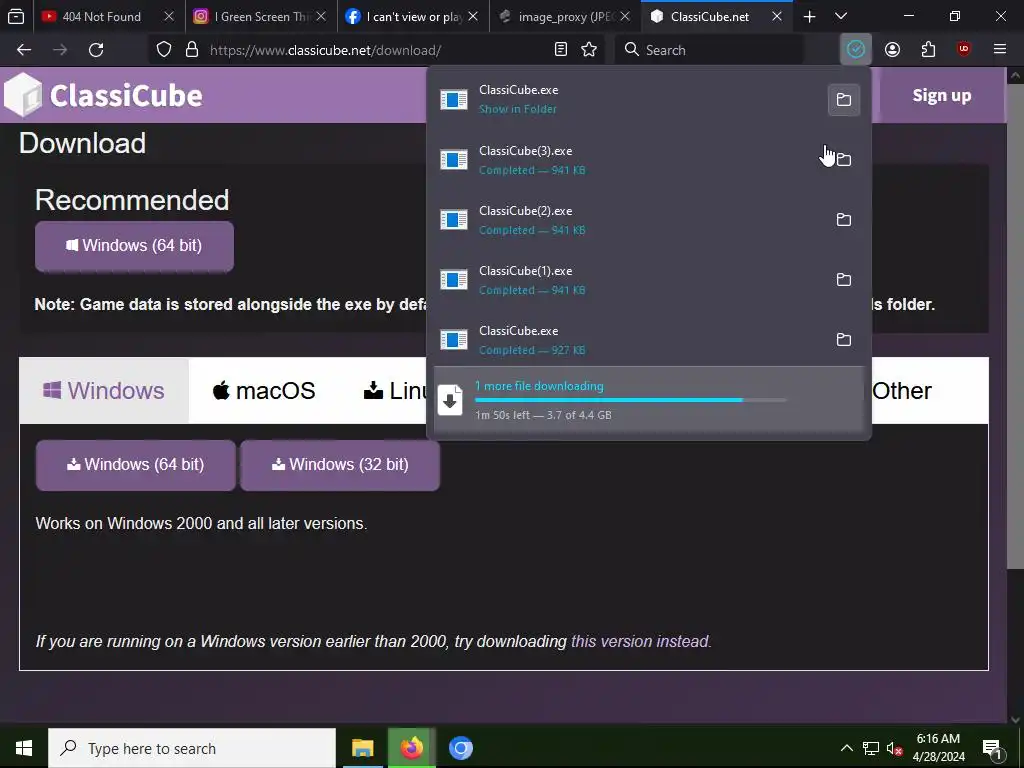Show ClassiCube(3).exe in its folder
1024x768 pixels.
(x=844, y=159)
